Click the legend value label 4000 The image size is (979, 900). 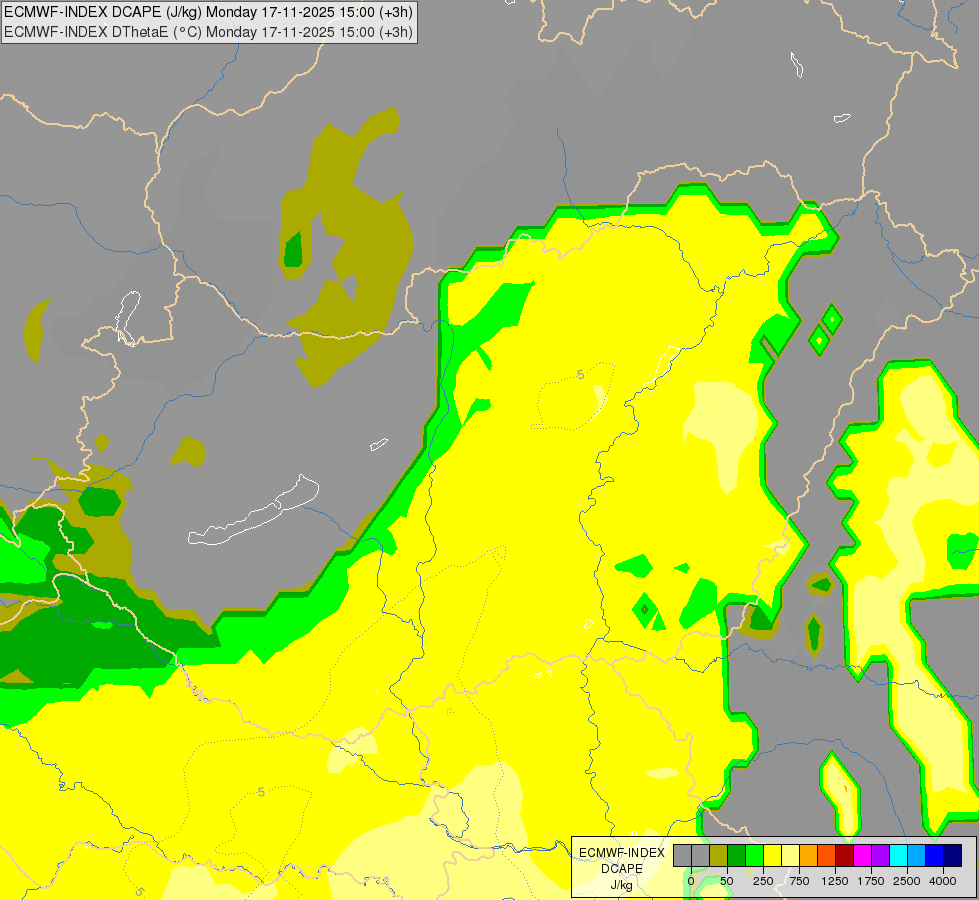943,881
